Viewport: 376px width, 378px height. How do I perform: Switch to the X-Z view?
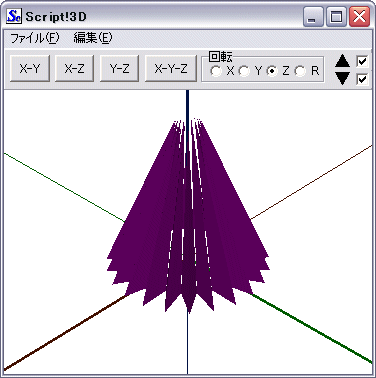(x=74, y=68)
